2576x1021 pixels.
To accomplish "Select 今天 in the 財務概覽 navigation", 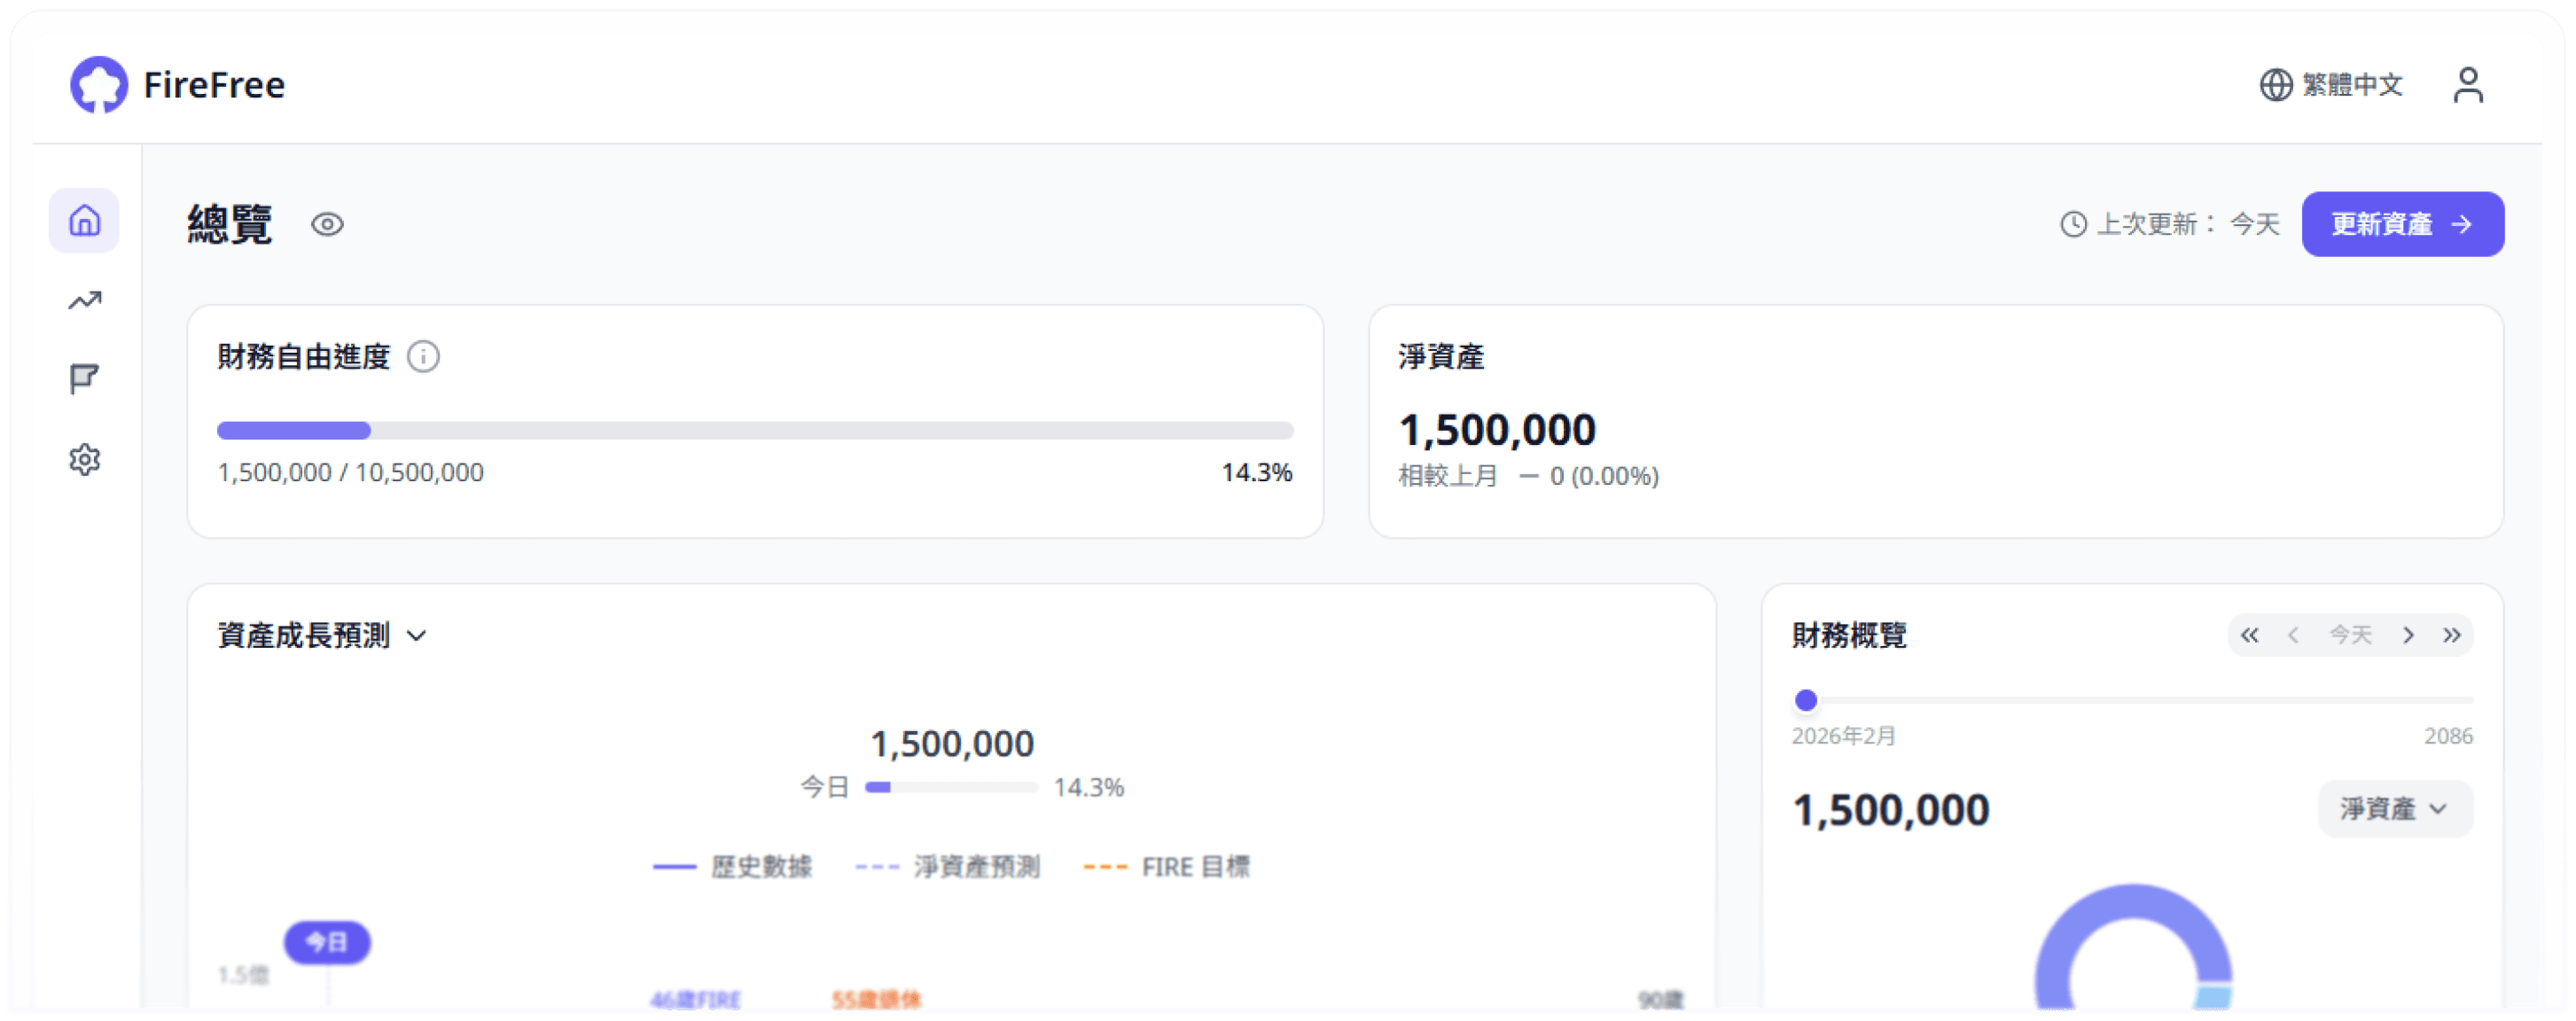I will (x=2351, y=634).
